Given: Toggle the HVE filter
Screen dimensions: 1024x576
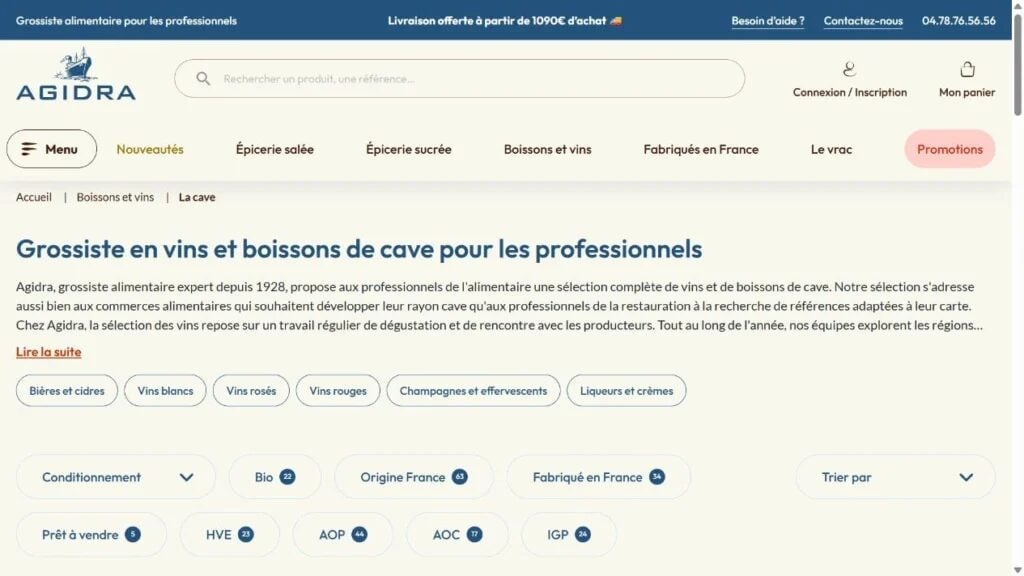Looking at the screenshot, I should click(x=229, y=535).
